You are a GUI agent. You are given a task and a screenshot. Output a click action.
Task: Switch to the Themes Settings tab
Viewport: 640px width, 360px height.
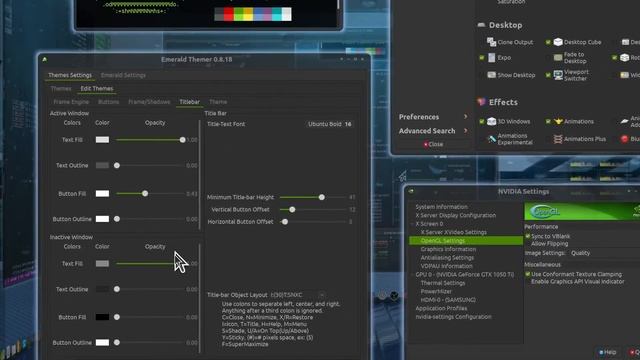(x=70, y=75)
